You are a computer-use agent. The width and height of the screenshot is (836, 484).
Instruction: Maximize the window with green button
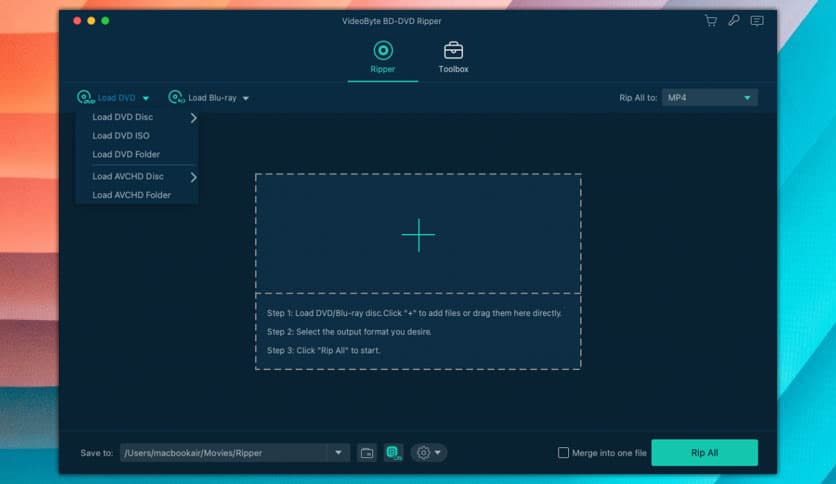click(x=106, y=21)
